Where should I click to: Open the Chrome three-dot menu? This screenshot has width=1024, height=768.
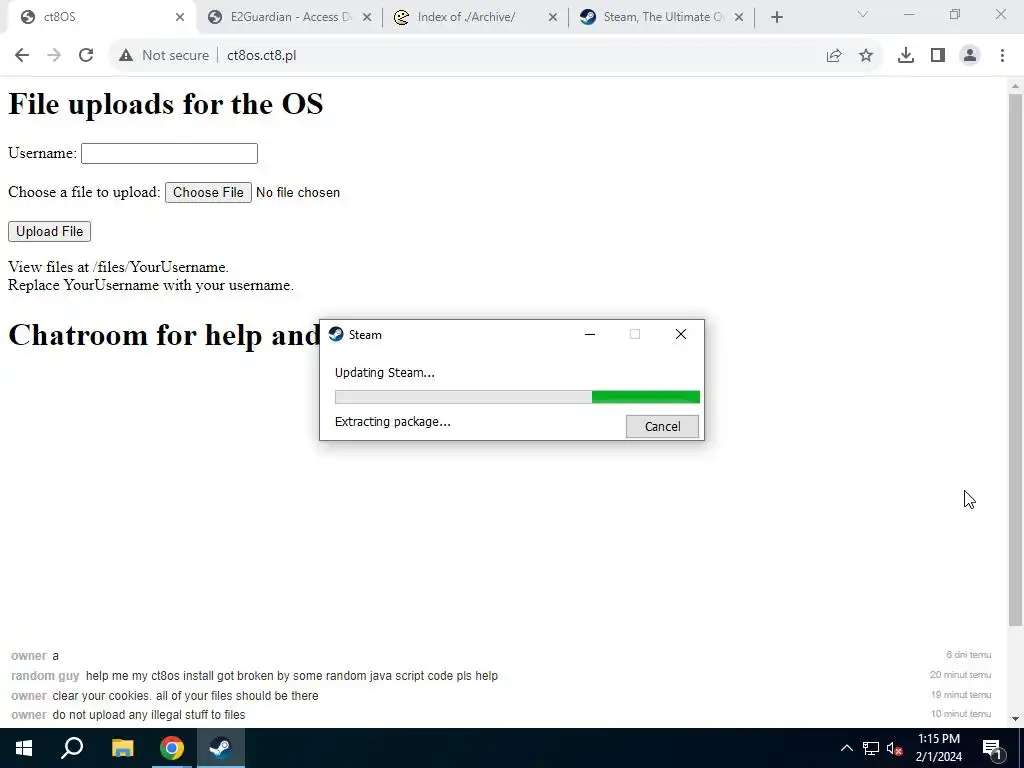tap(1002, 56)
